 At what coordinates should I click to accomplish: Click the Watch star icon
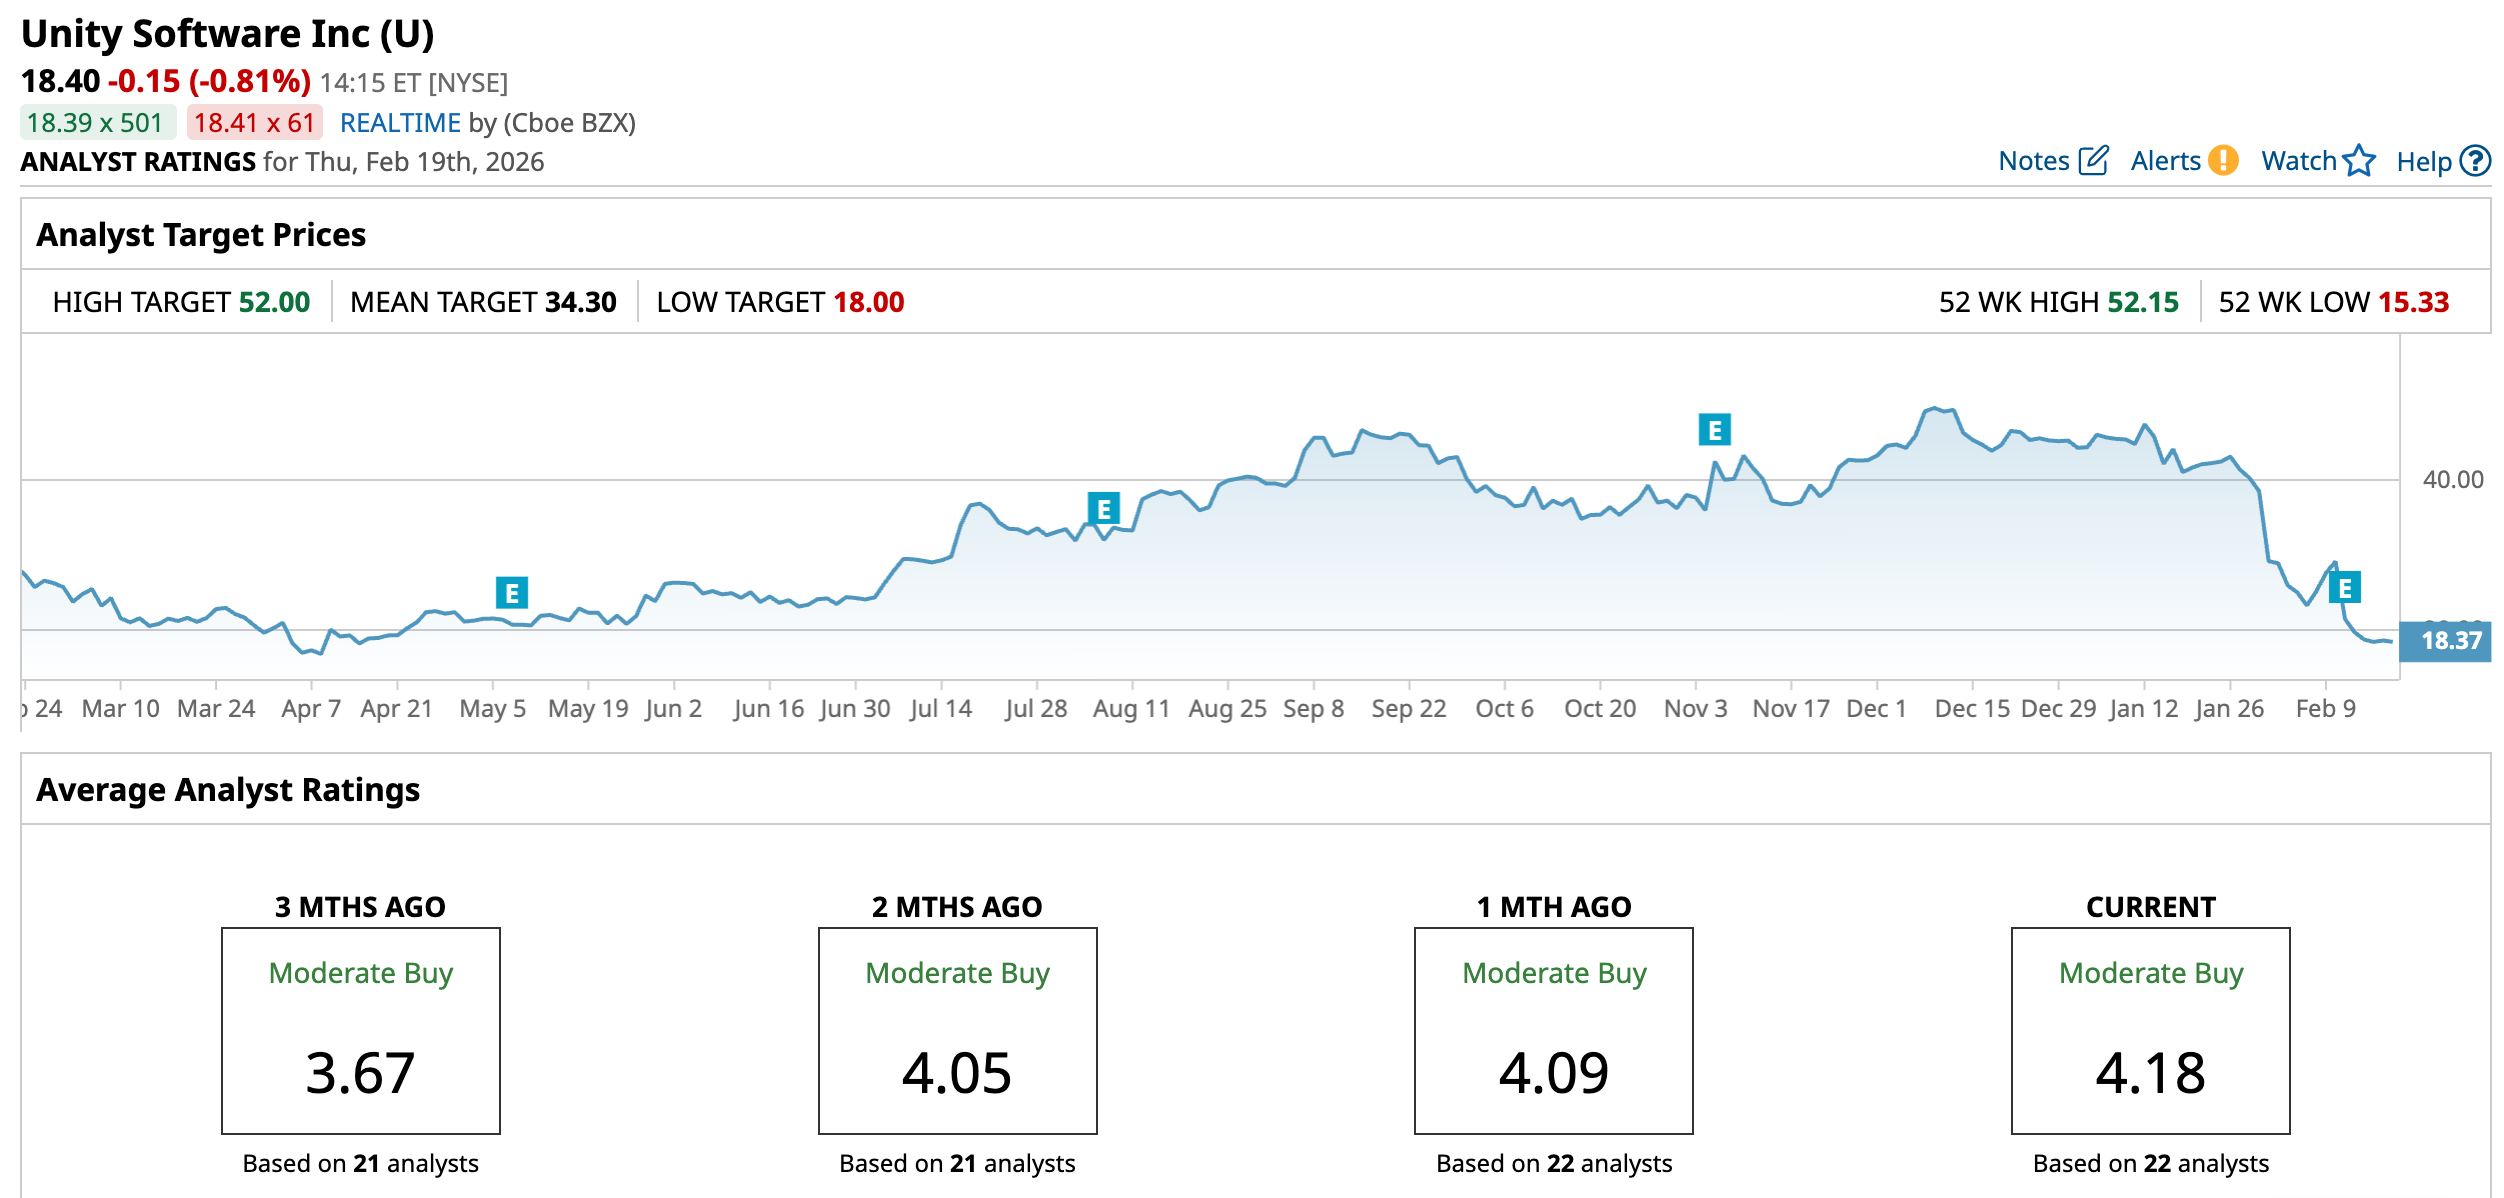[x=2359, y=161]
